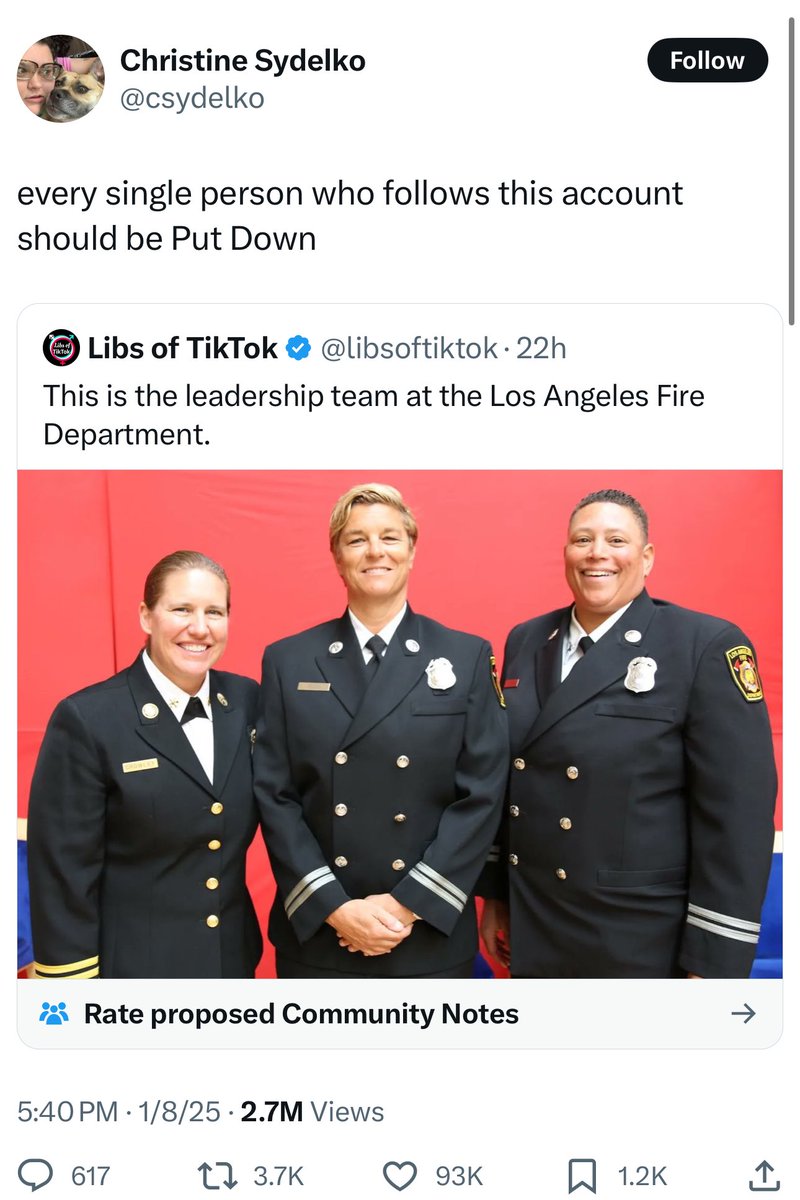The width and height of the screenshot is (800, 1200).
Task: Open the @csydelko handle link
Action: (x=192, y=99)
